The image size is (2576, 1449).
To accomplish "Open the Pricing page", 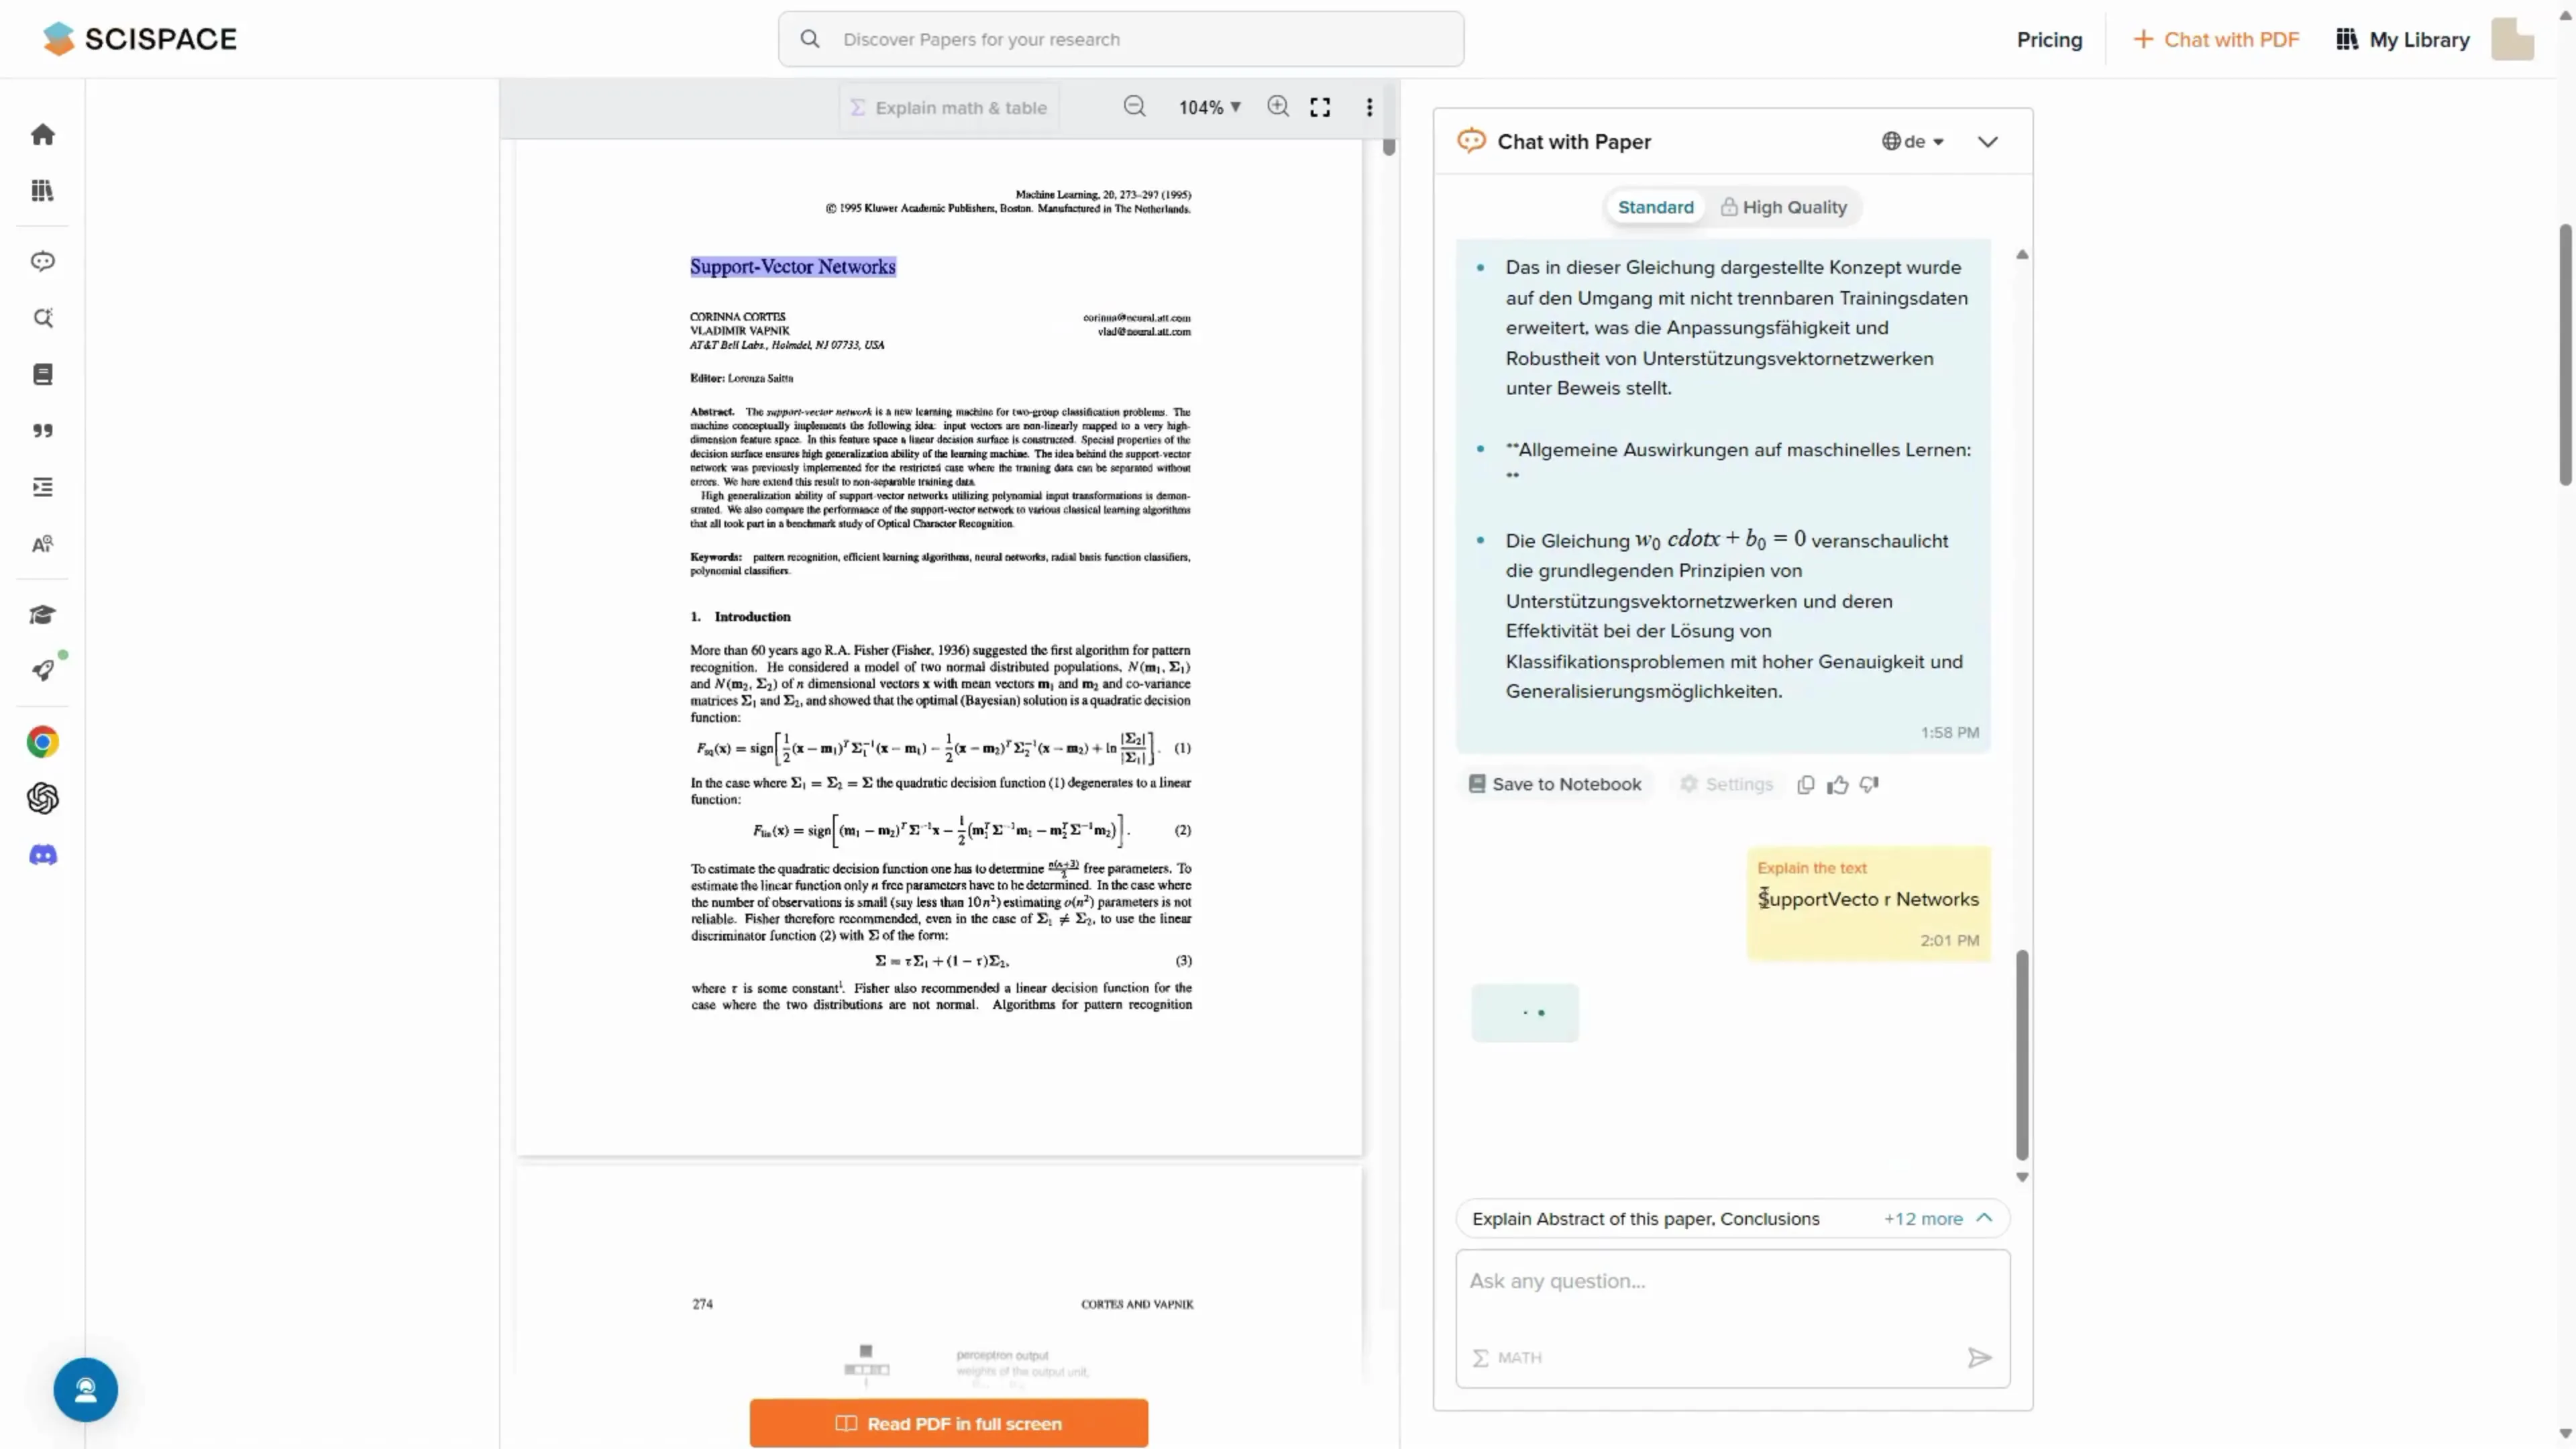I will [2049, 40].
